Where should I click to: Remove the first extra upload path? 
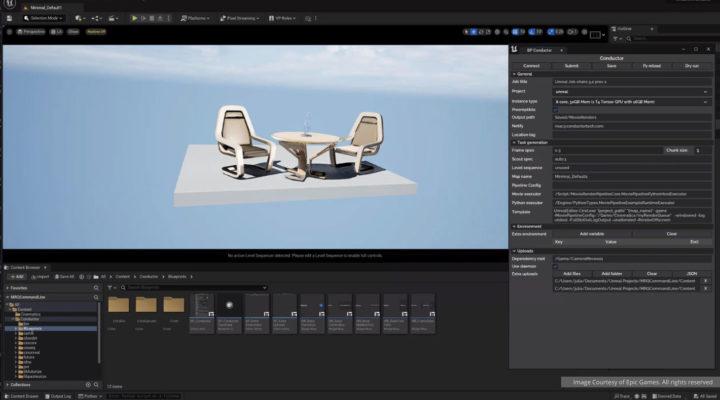tap(706, 281)
